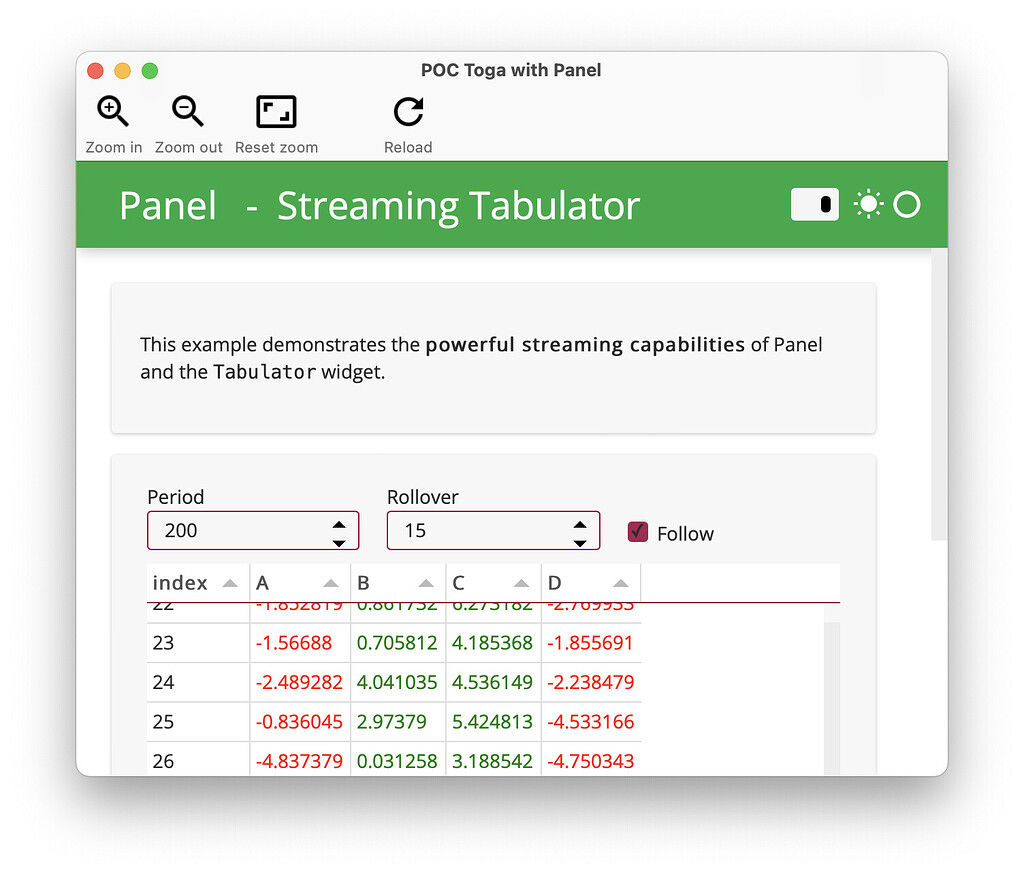The image size is (1024, 876).
Task: Click the Reset zoom icon
Action: point(275,111)
